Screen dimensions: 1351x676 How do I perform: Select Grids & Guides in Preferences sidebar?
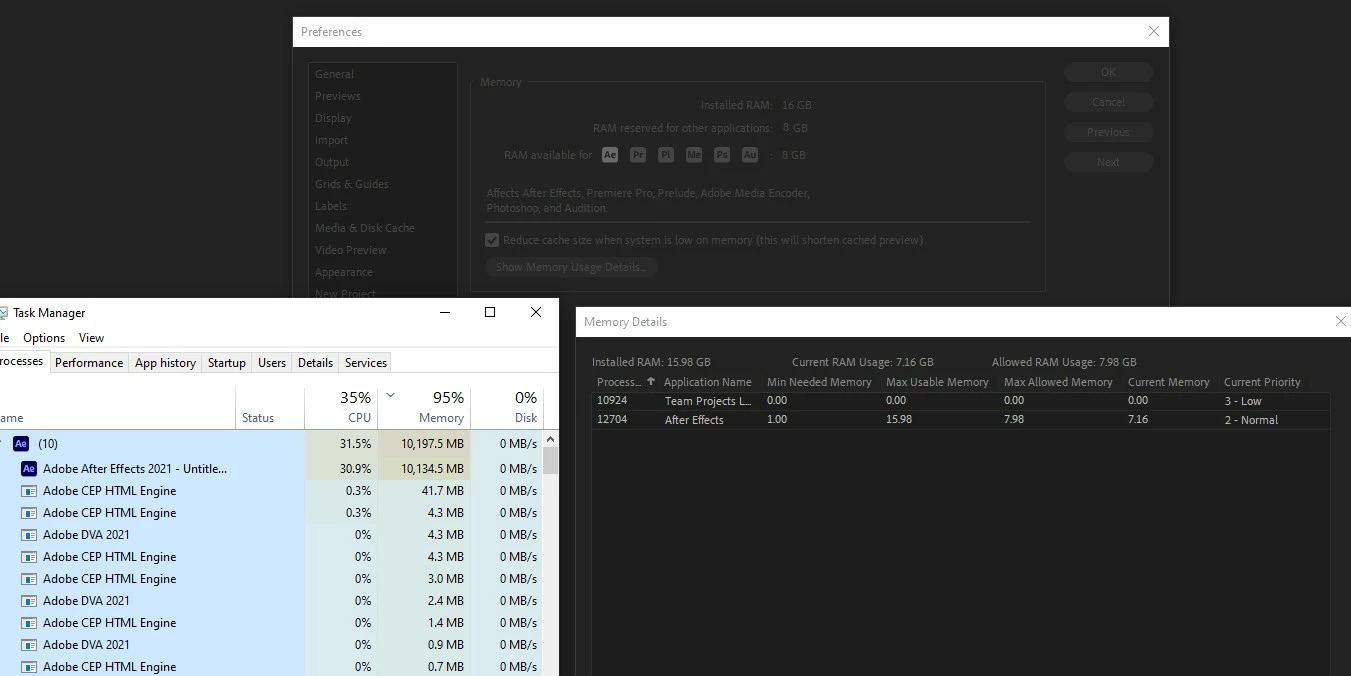(x=351, y=184)
